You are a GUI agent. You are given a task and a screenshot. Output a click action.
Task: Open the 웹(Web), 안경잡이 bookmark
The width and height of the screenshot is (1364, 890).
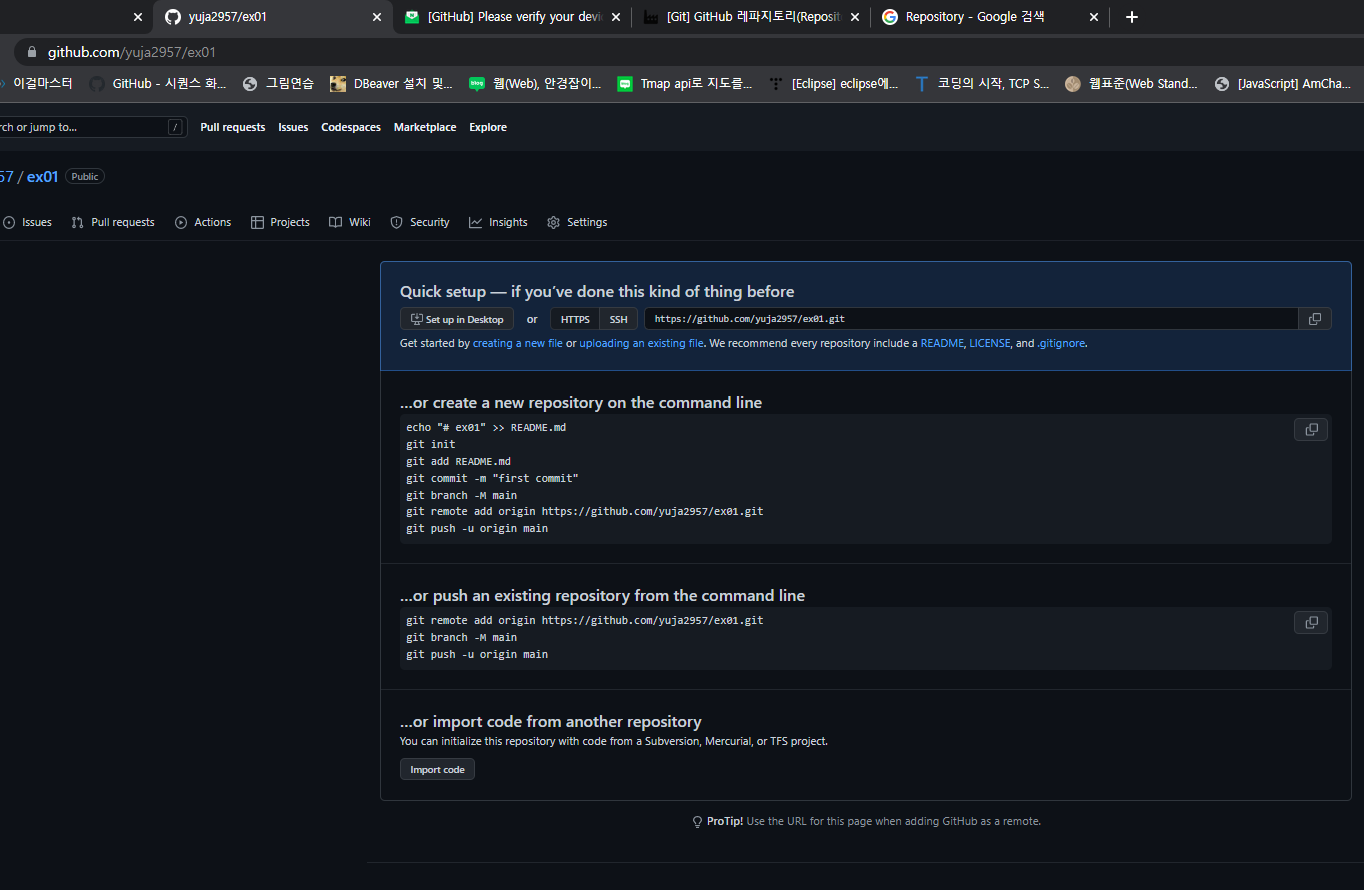pos(536,84)
